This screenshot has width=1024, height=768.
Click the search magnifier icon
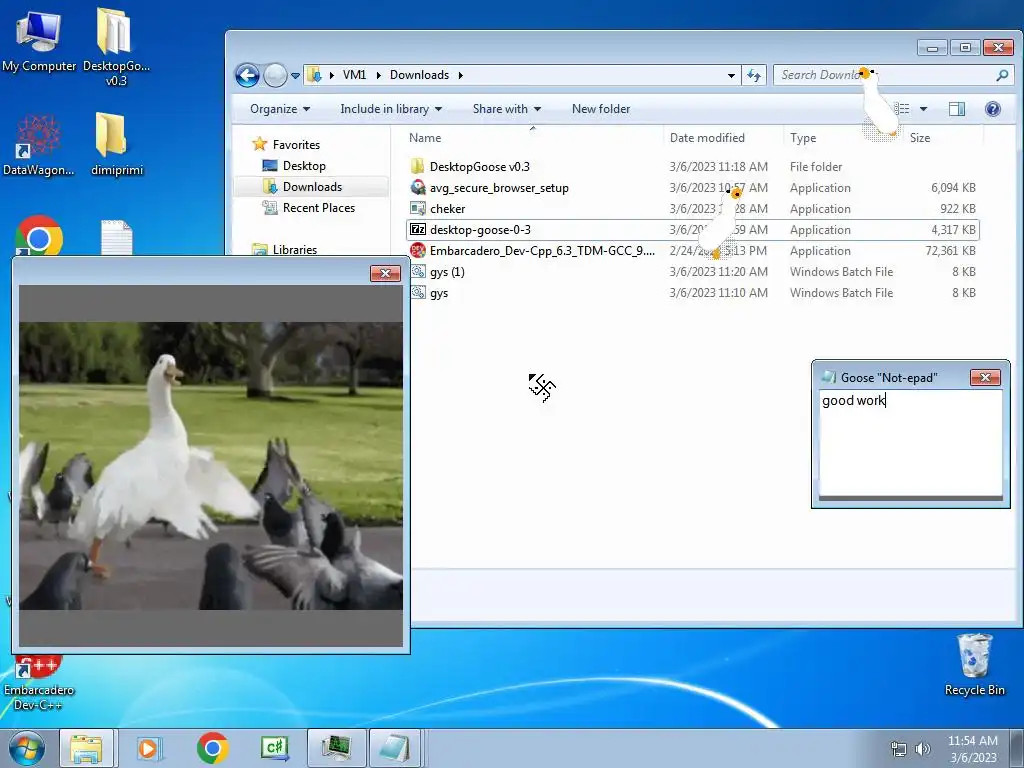click(1002, 75)
